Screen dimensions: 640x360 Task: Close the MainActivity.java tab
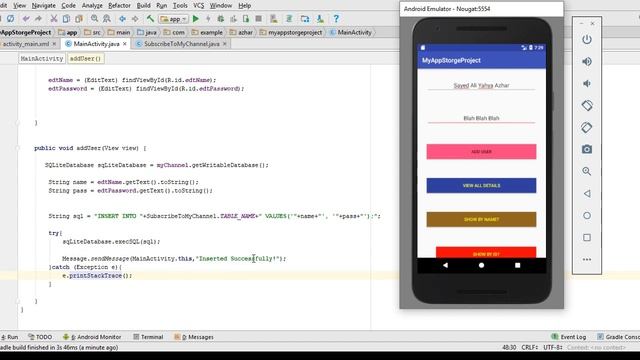[125, 44]
